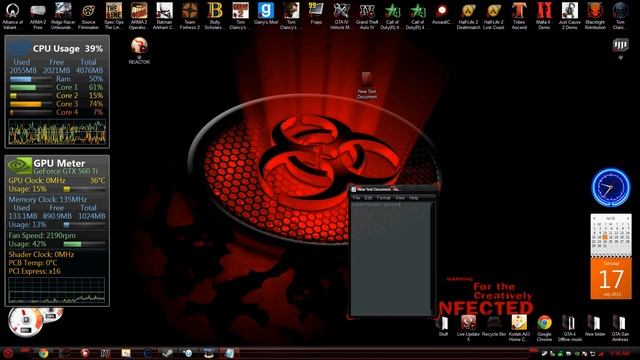This screenshot has width=640, height=360.
Task: Launch Live Update 5 shortcut
Action: [x=468, y=328]
